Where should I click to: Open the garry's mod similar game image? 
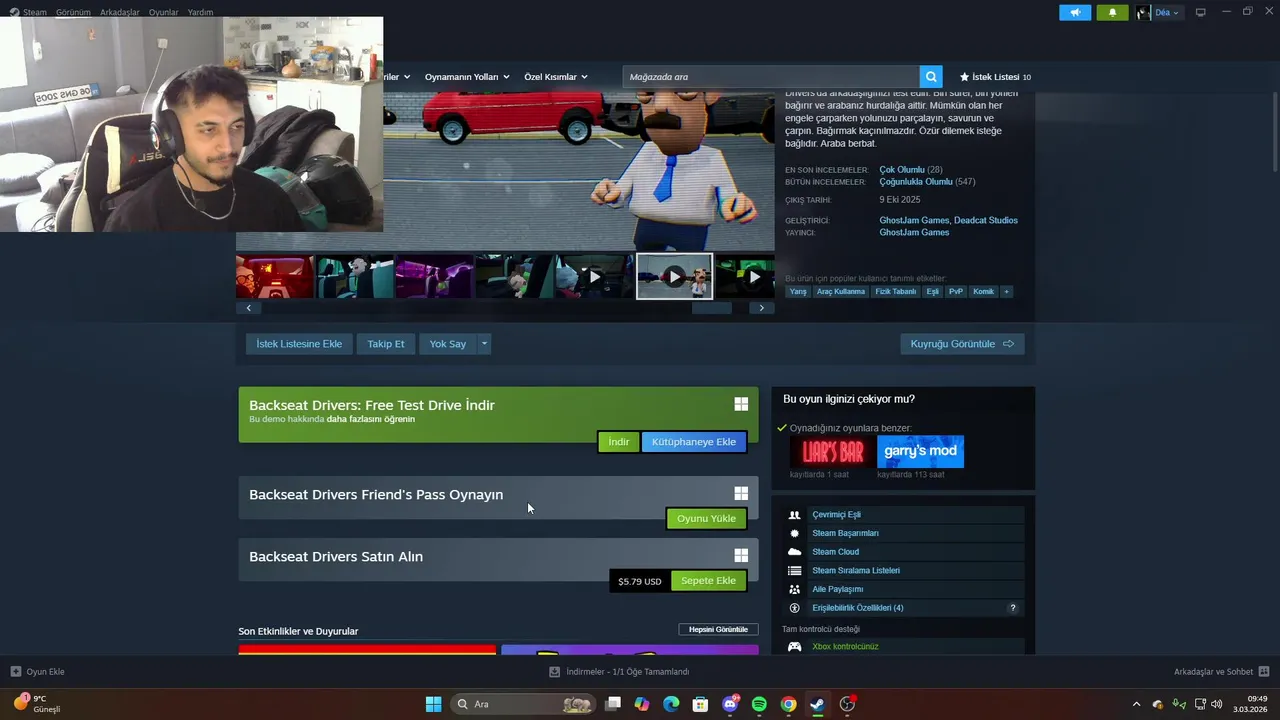point(920,452)
